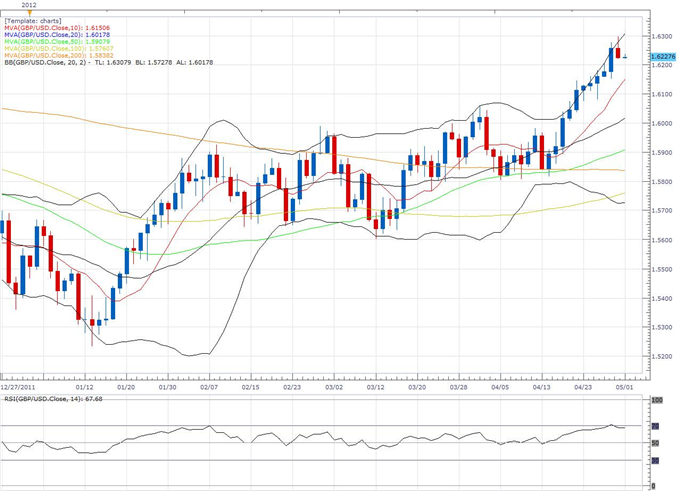Click the latest red candlestick near 1.6250
This screenshot has width=680, height=491.
618,53
